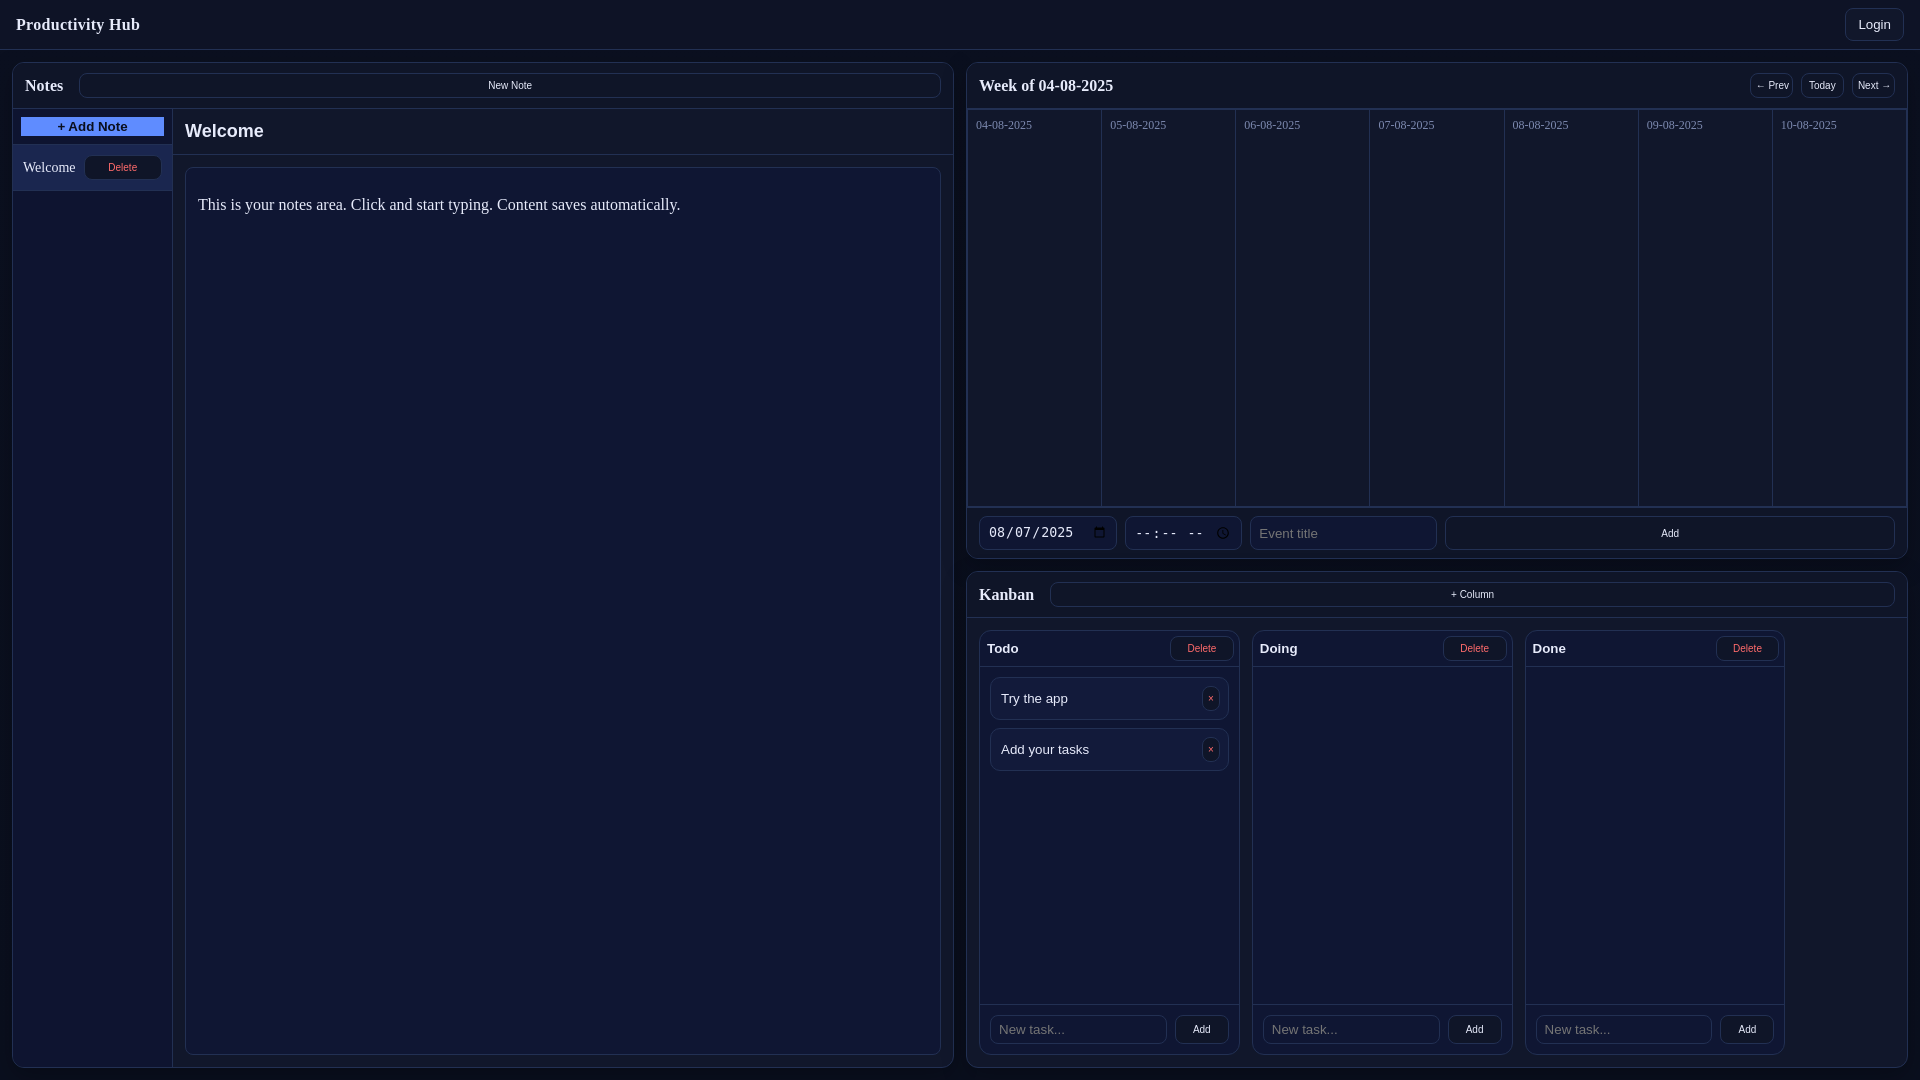The height and width of the screenshot is (1080, 1920).
Task: Click the Doing column title
Action: tap(1279, 649)
